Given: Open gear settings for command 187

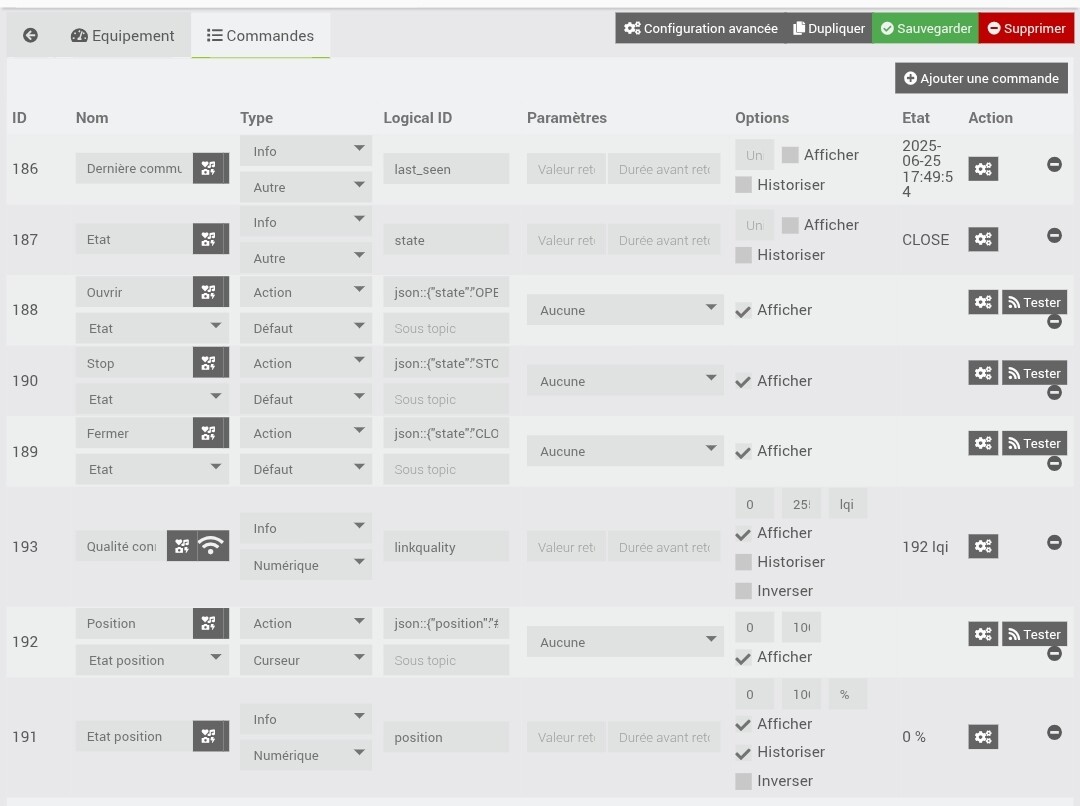Looking at the screenshot, I should 983,239.
